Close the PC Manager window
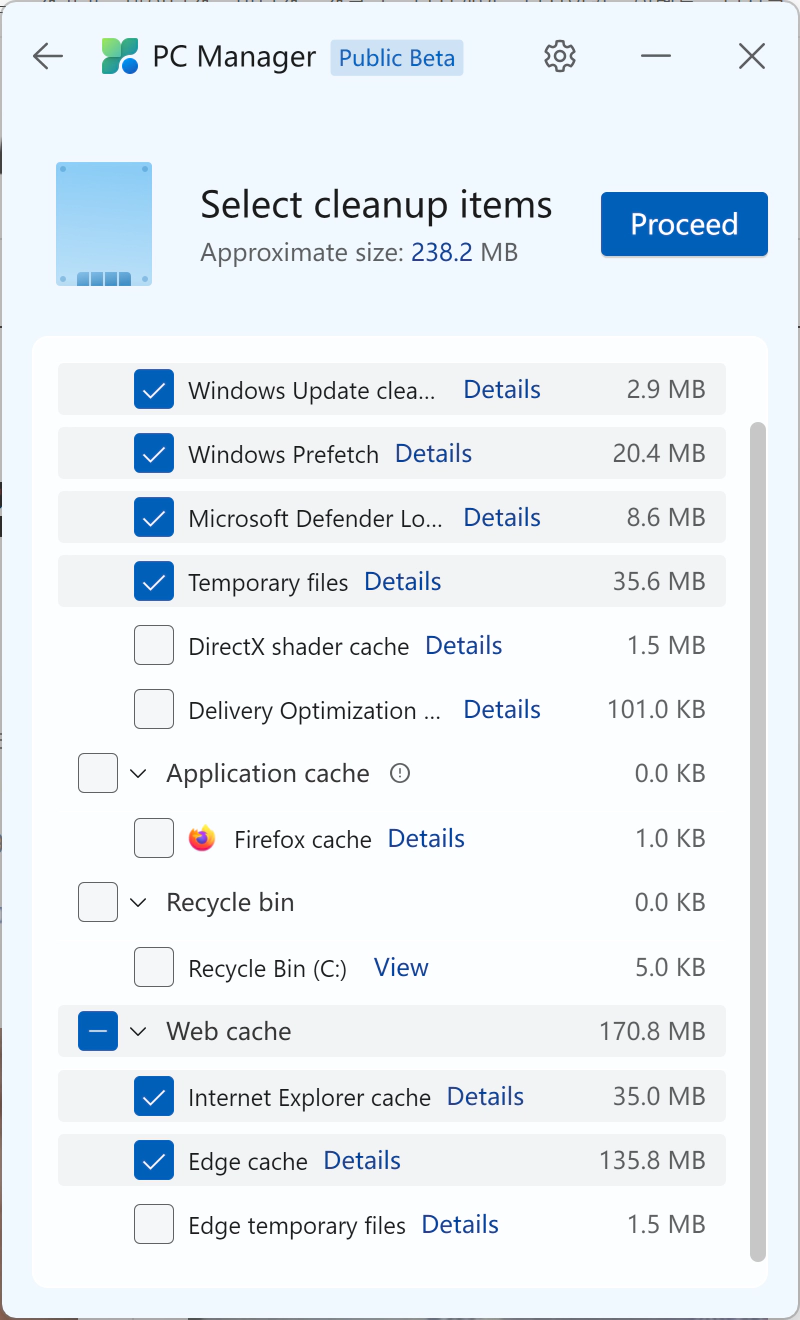Screen dimensions: 800x1320 (752, 57)
